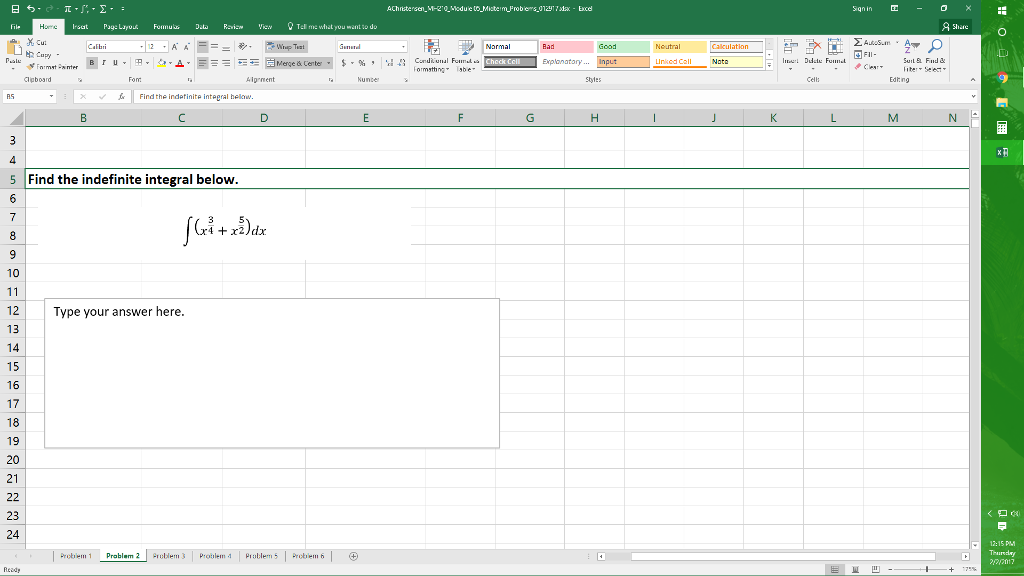
Task: Toggle Bold formatting
Action: 91,62
